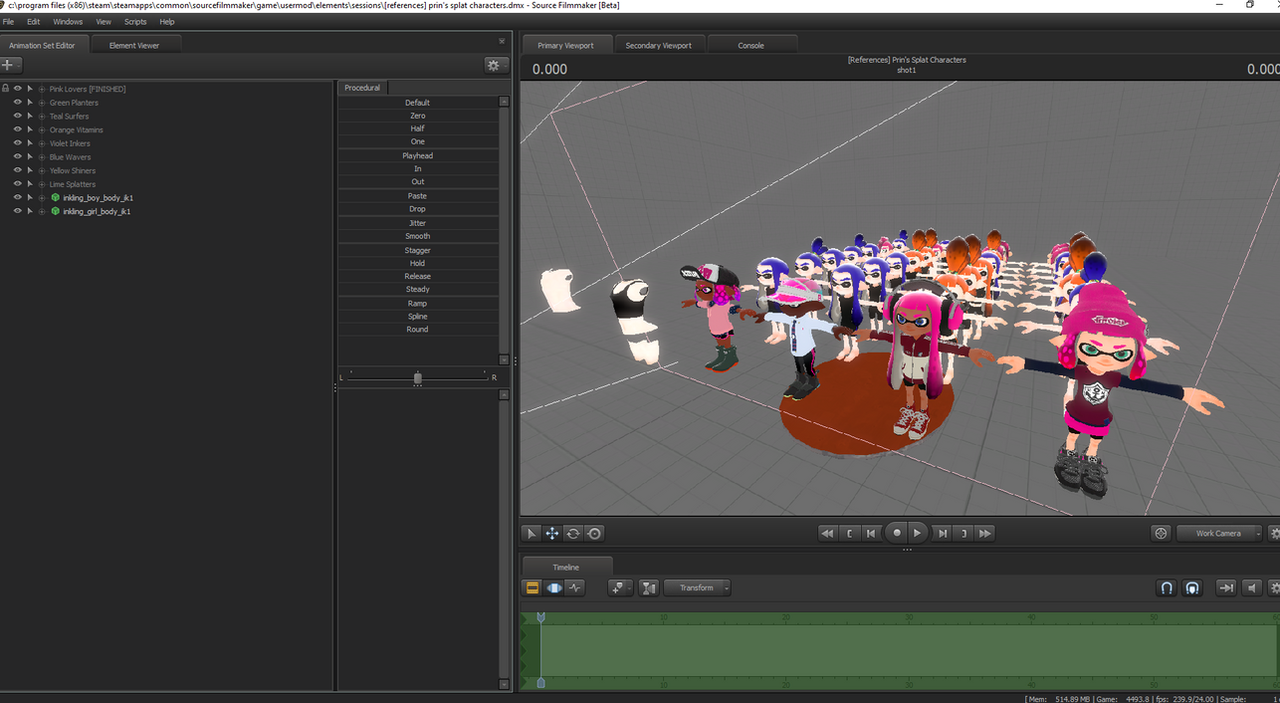The image size is (1280, 703).
Task: Switch timeline to Clip Editor mode
Action: tap(533, 588)
